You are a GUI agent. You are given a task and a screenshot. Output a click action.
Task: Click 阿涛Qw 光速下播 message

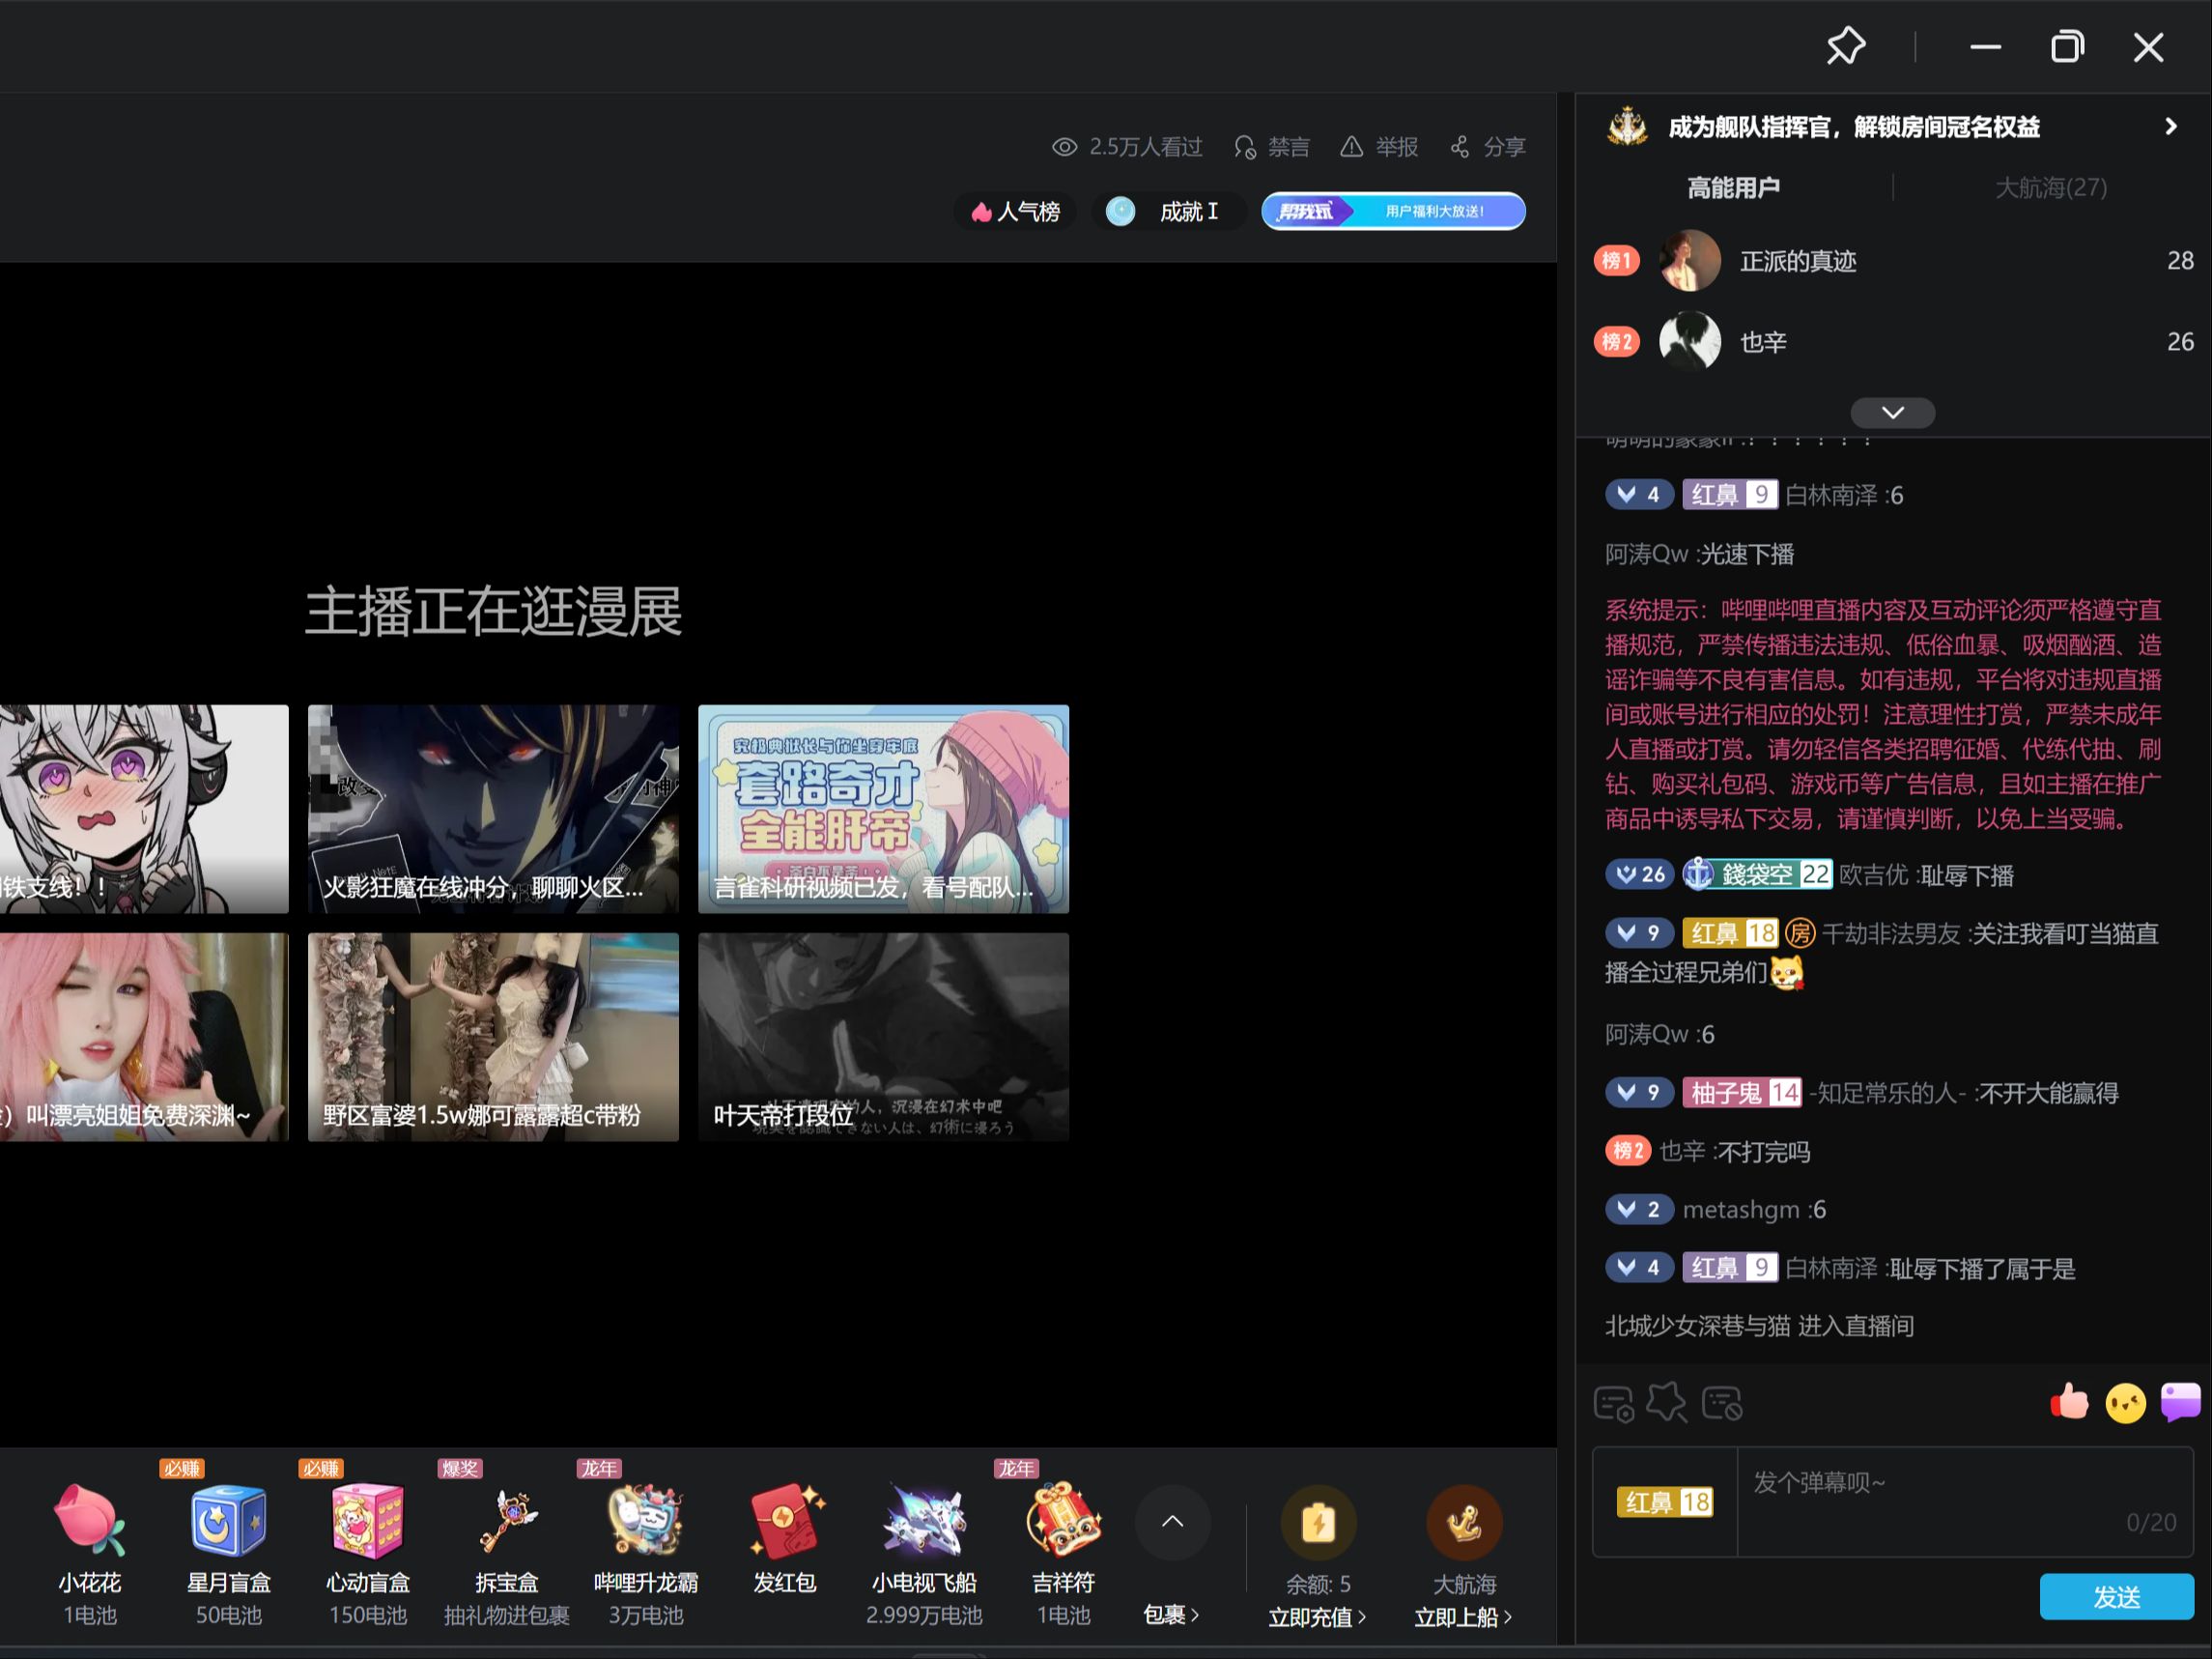pos(1699,554)
